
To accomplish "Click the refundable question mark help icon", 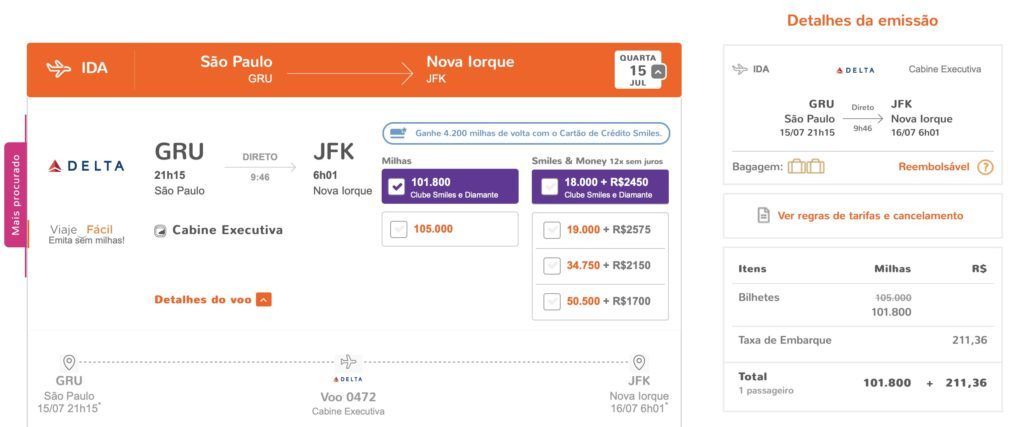I will pyautogui.click(x=985, y=167).
